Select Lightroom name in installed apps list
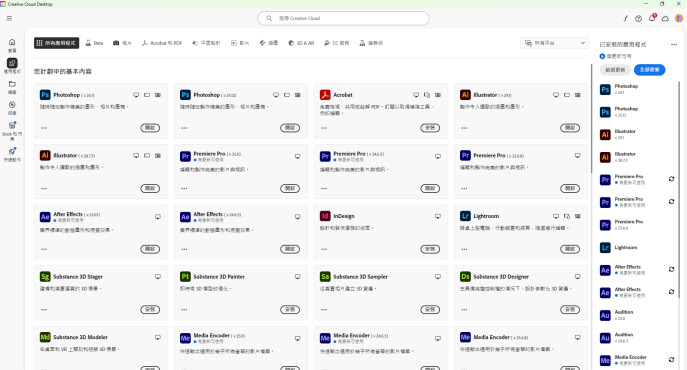Image resolution: width=687 pixels, height=370 pixels. pos(626,248)
